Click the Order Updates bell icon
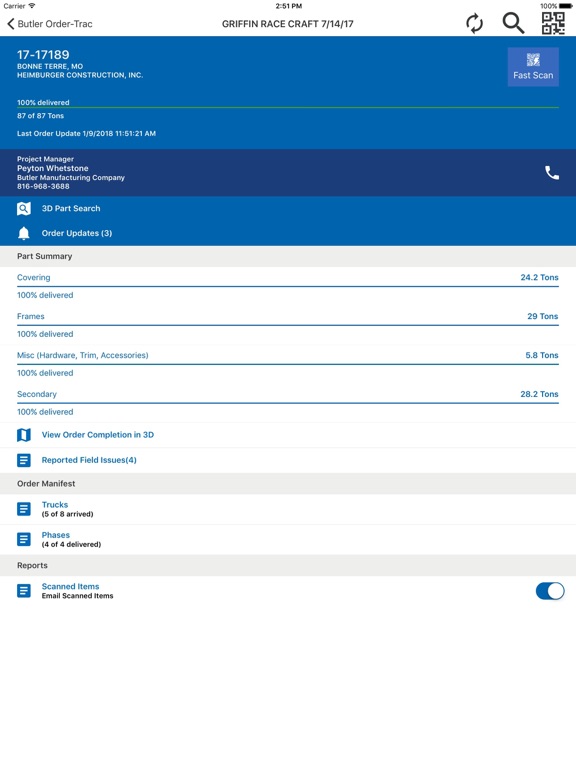This screenshot has width=576, height=768. pos(24,233)
